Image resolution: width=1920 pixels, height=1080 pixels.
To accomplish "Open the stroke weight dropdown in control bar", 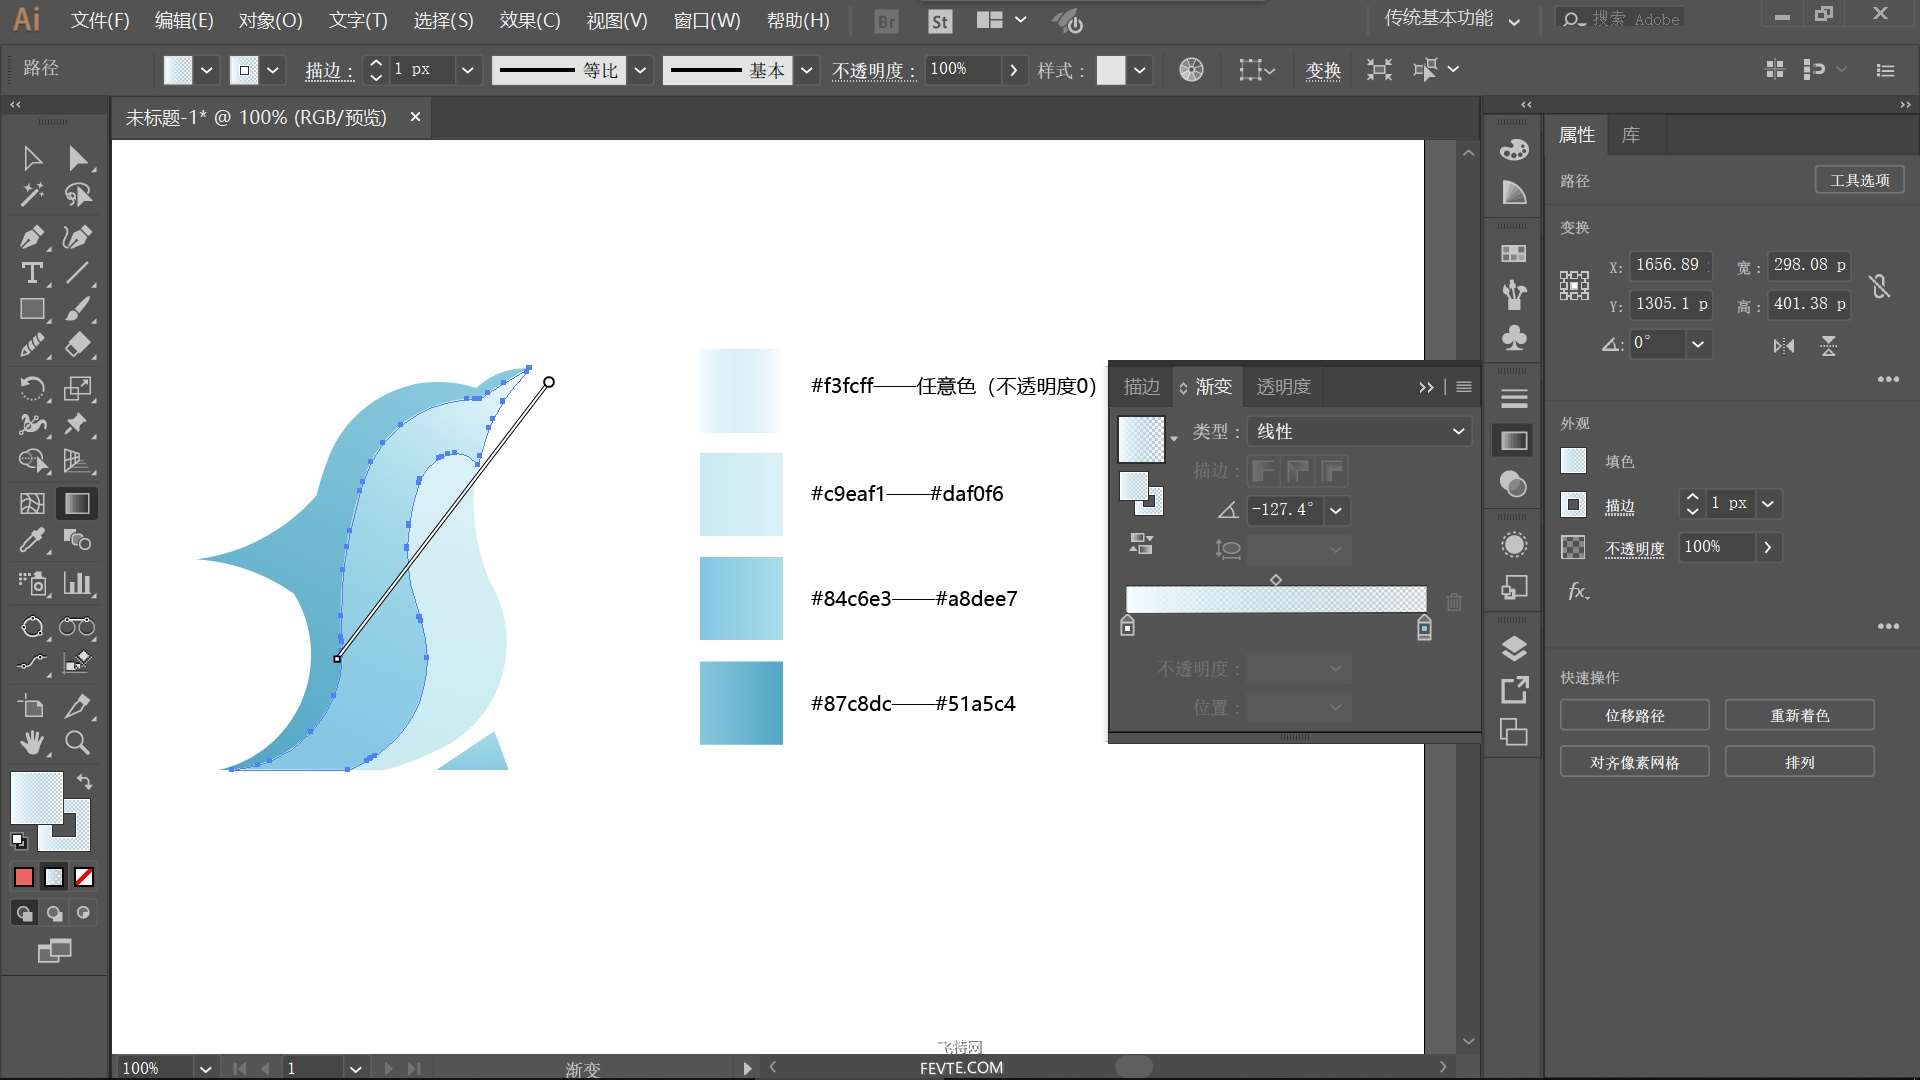I will pos(467,70).
